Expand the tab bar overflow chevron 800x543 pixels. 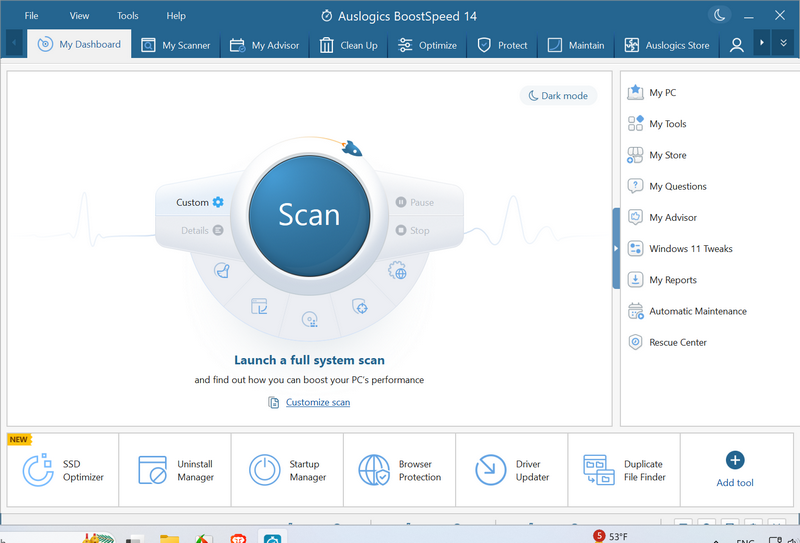[x=784, y=44]
